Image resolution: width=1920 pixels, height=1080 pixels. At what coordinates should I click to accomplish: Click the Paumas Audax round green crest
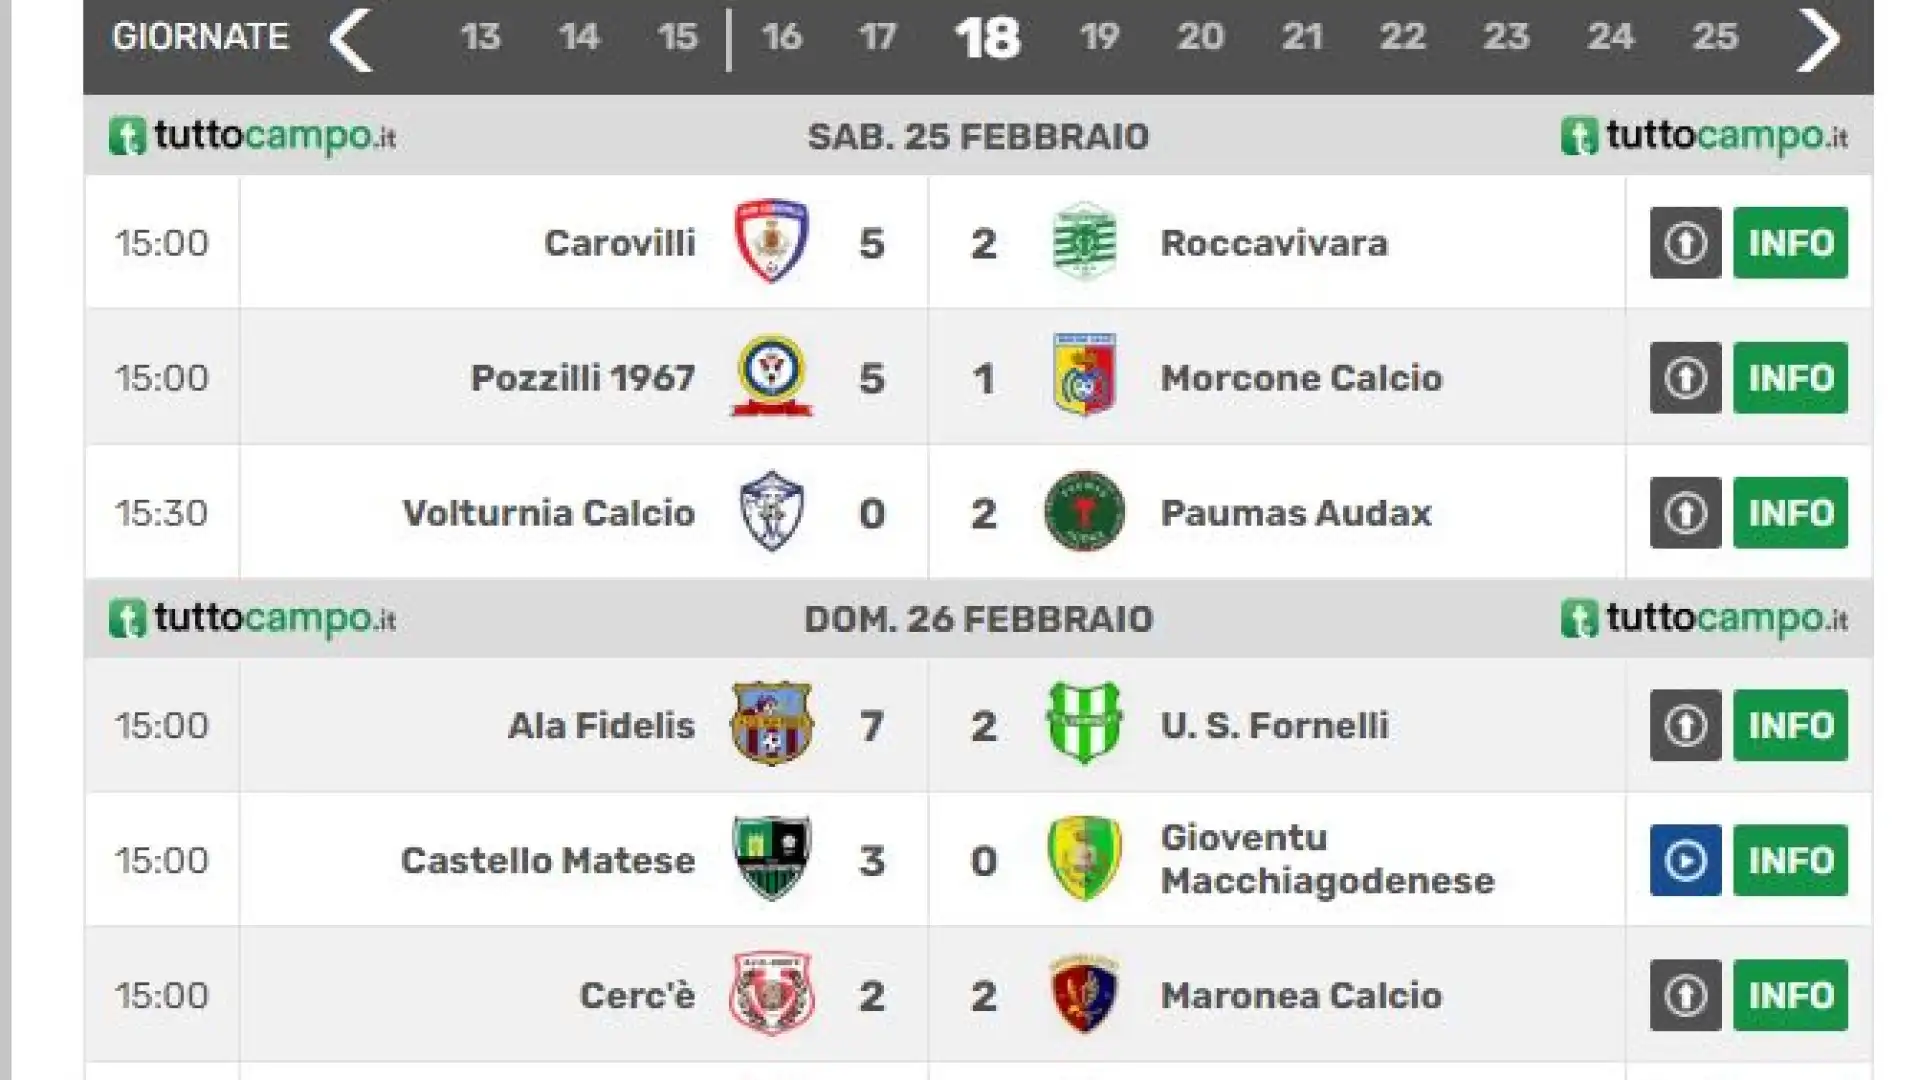pyautogui.click(x=1084, y=511)
